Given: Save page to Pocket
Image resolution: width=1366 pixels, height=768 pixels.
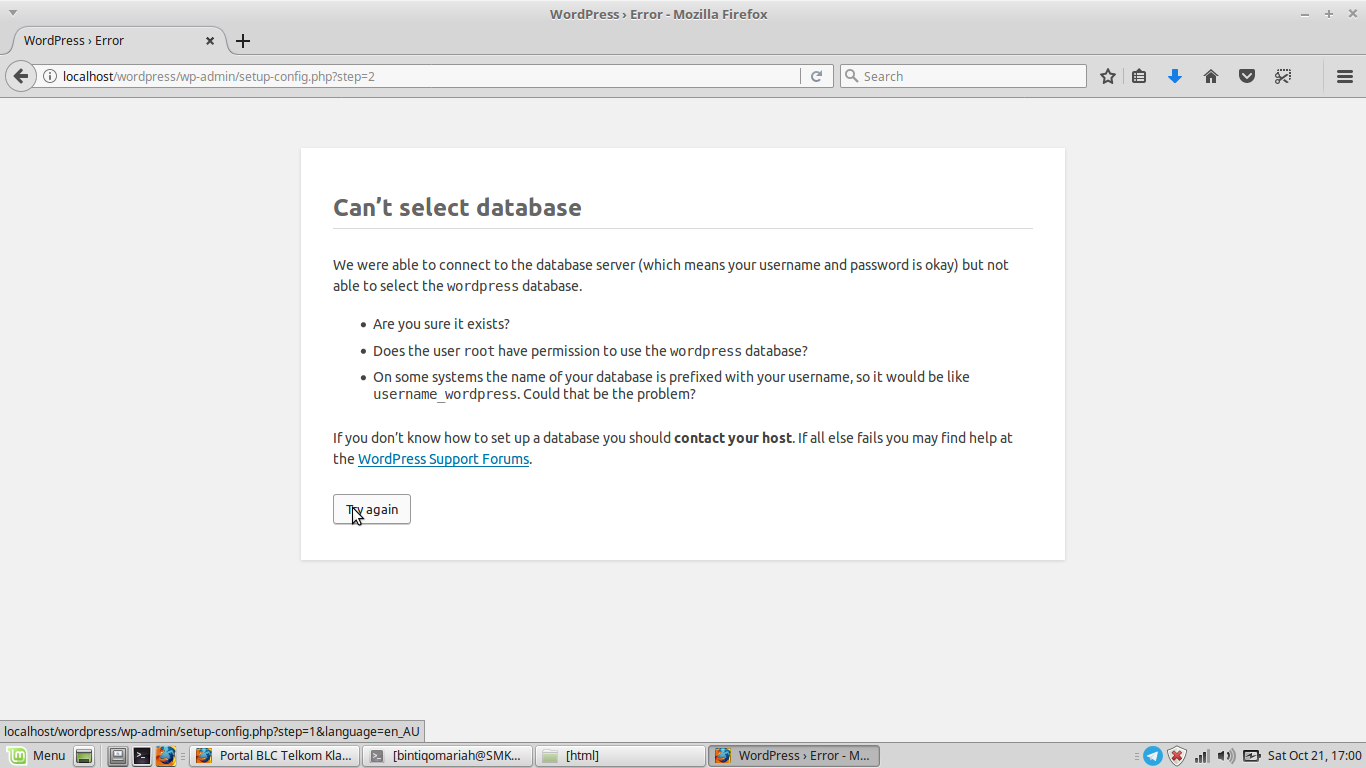Looking at the screenshot, I should click(x=1247, y=76).
